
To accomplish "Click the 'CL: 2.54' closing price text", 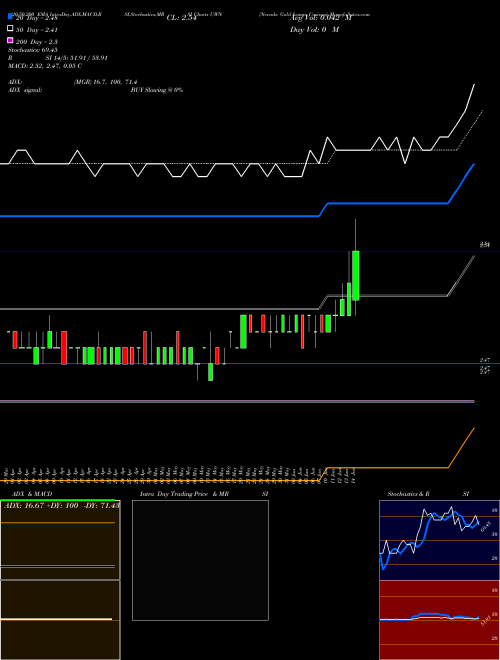I will pos(181,18).
